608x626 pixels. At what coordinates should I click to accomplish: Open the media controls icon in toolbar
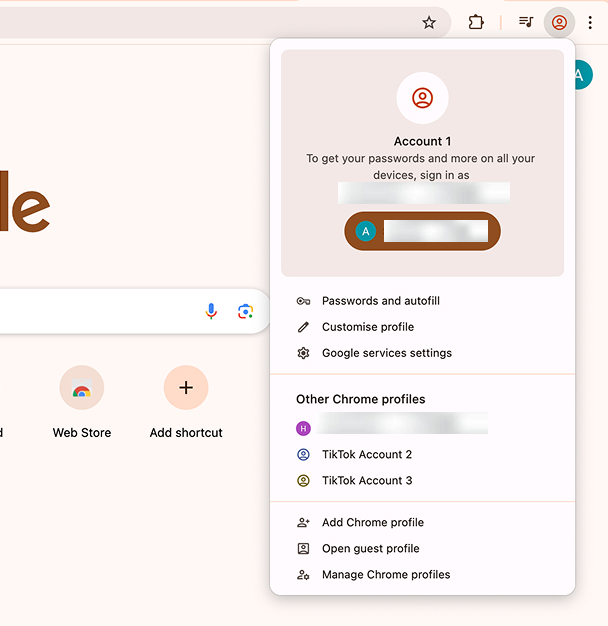coord(526,22)
